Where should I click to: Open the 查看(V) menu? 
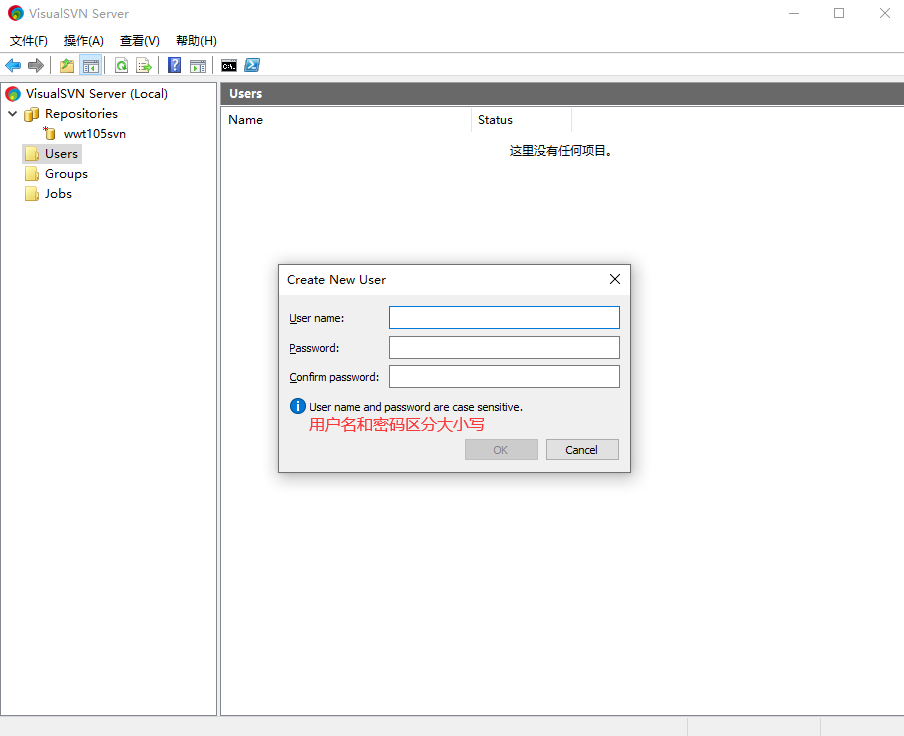click(x=139, y=41)
